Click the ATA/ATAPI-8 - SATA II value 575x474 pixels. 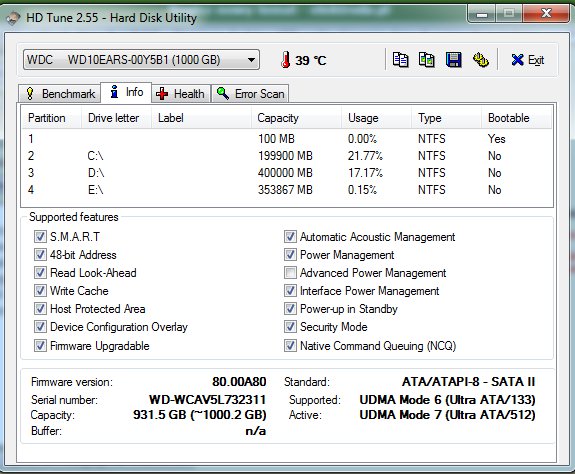coord(468,382)
